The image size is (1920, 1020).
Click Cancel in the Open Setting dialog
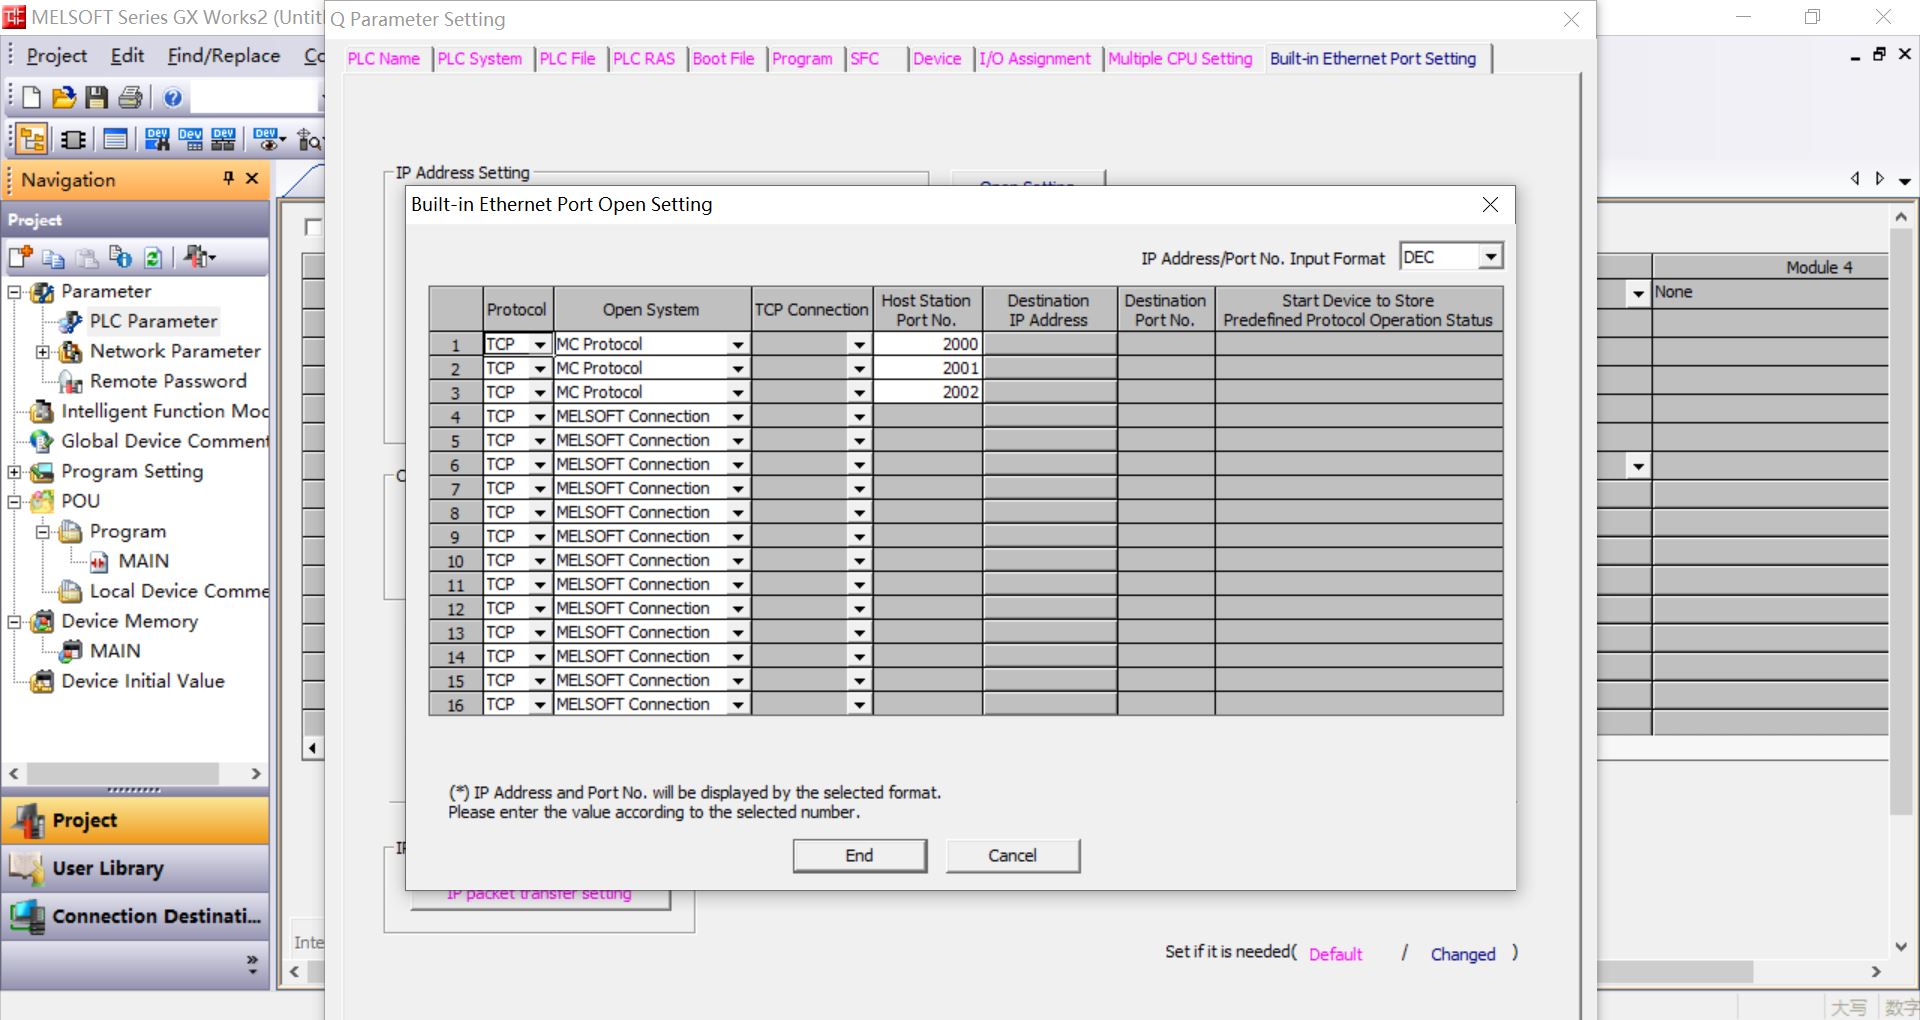[1012, 855]
